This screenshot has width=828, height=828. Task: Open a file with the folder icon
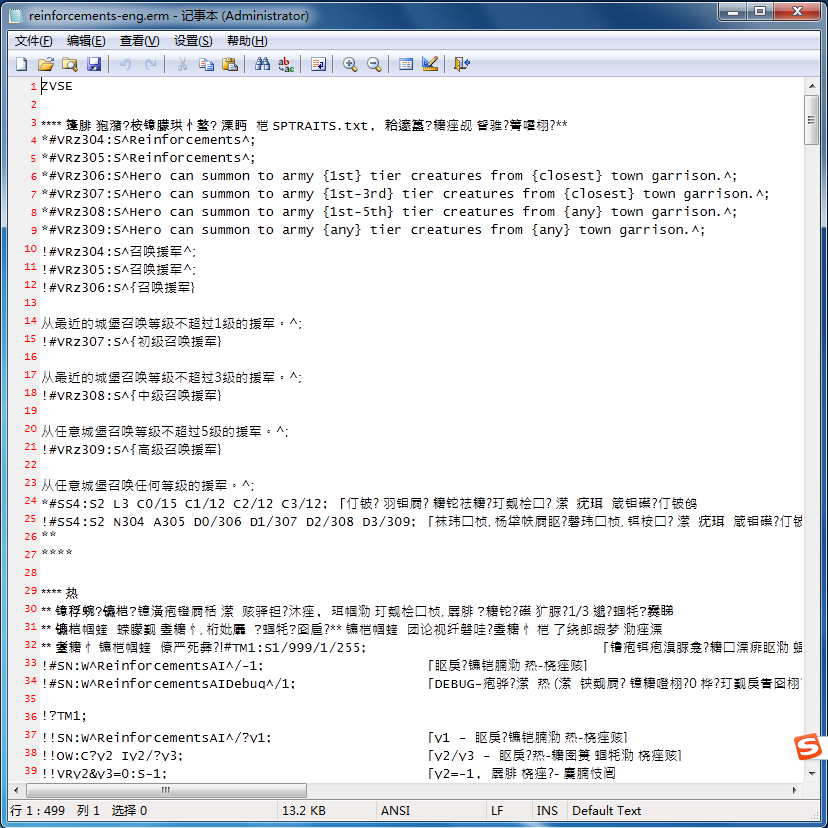(x=45, y=64)
